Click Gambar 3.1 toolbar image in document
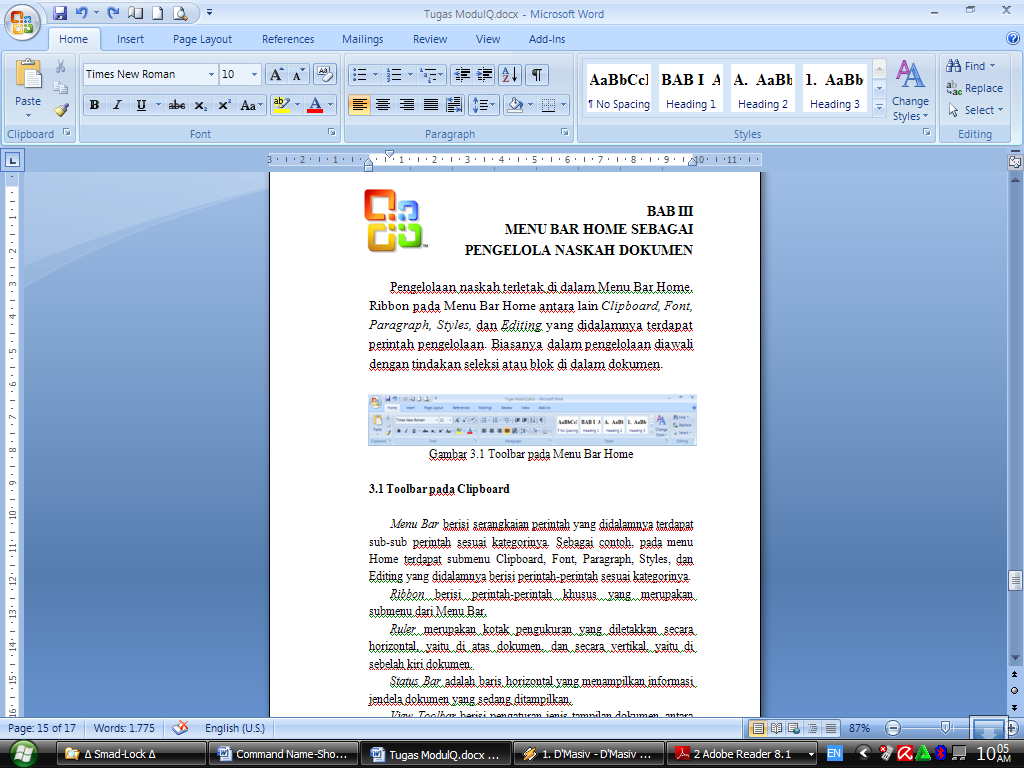Image resolution: width=1024 pixels, height=768 pixels. tap(532, 420)
